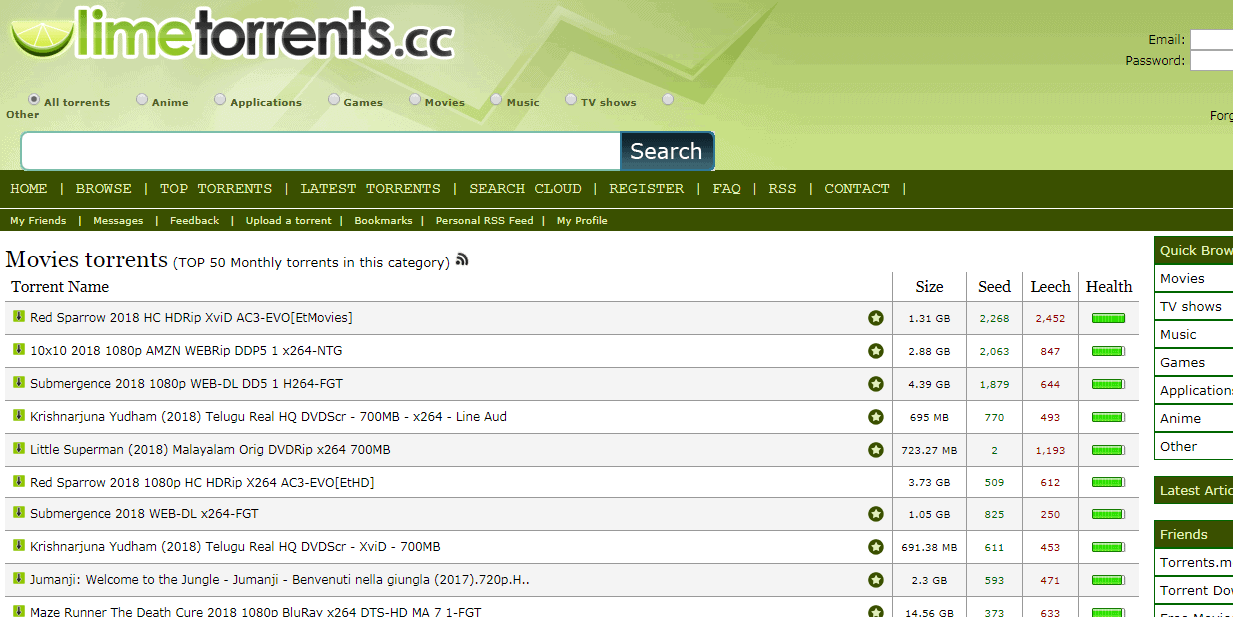Screen dimensions: 1233x617
Task: Select the Anime radio button
Action: pyautogui.click(x=142, y=100)
